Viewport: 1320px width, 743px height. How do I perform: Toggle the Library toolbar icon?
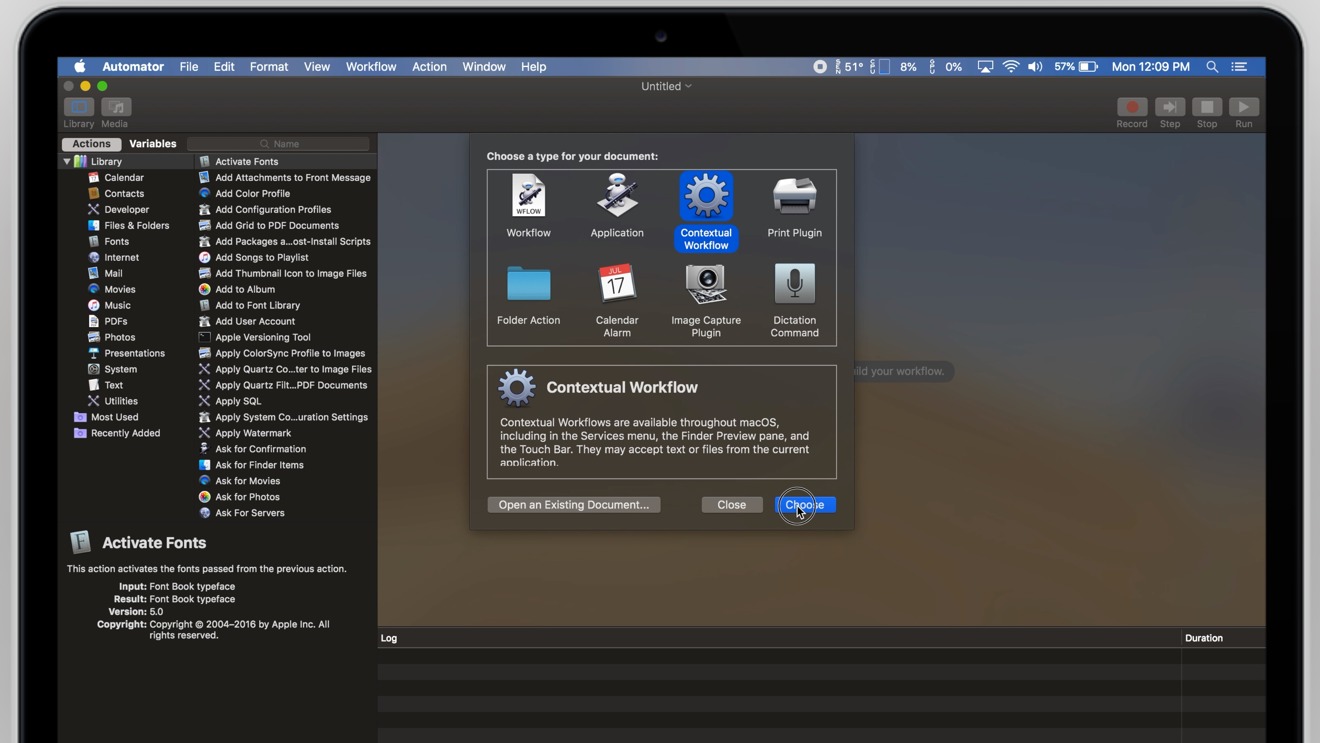79,107
